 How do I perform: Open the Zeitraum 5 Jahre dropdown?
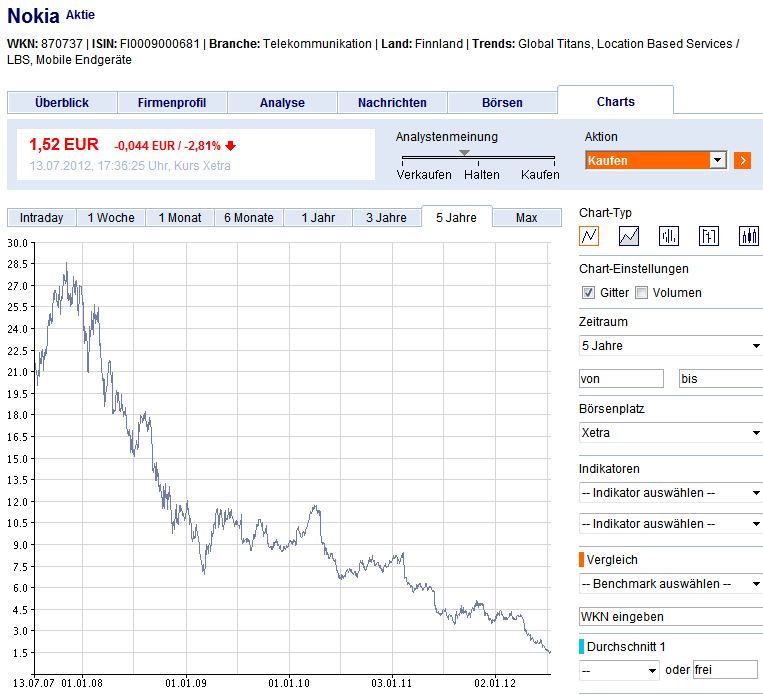[671, 346]
